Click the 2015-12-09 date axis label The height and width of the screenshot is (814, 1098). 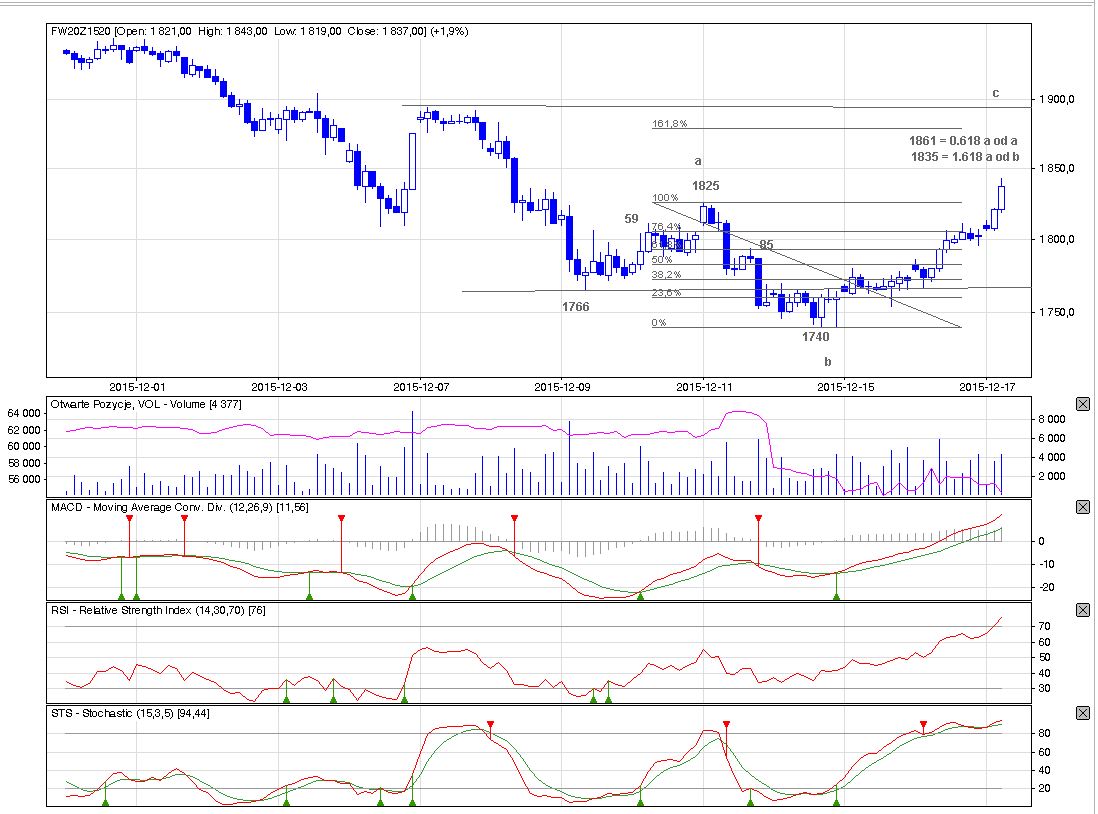564,385
